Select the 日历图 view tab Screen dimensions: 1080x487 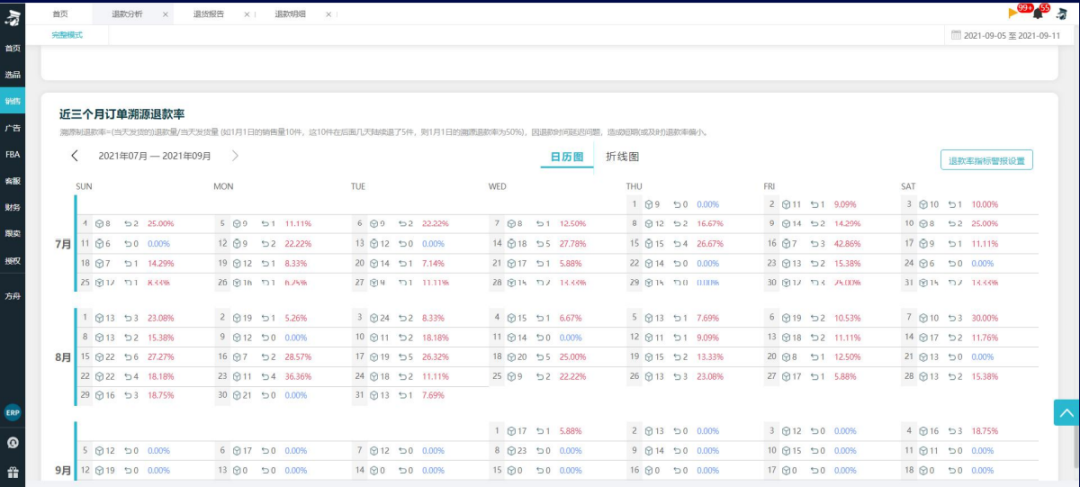click(567, 156)
